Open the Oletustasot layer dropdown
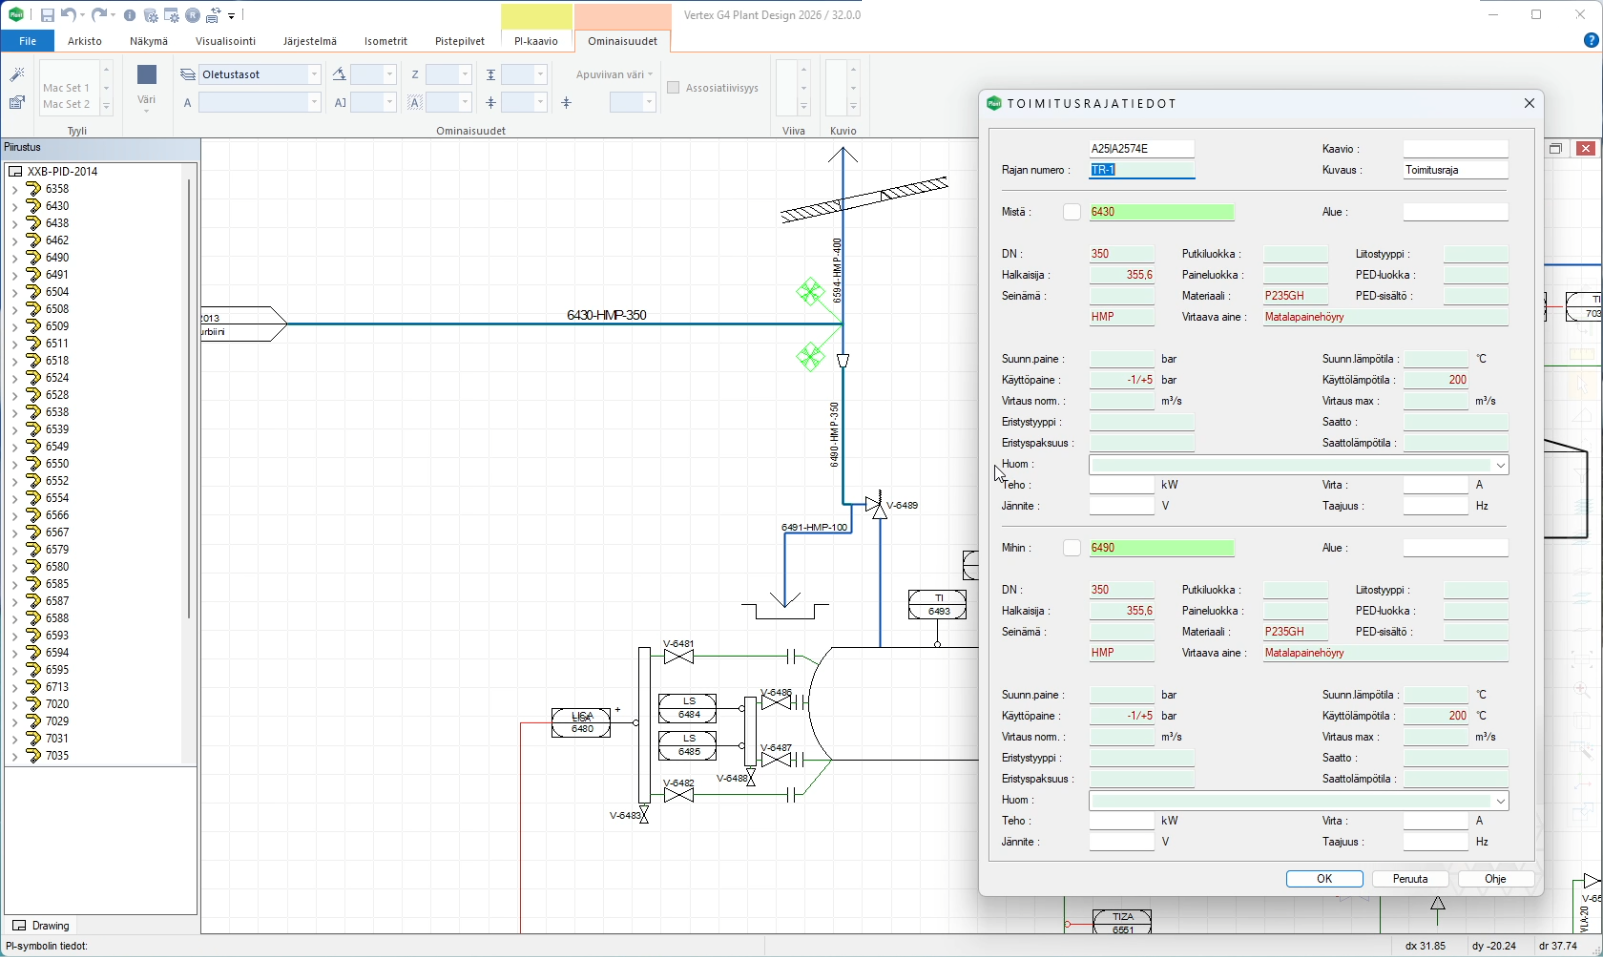The width and height of the screenshot is (1603, 957). pos(314,75)
